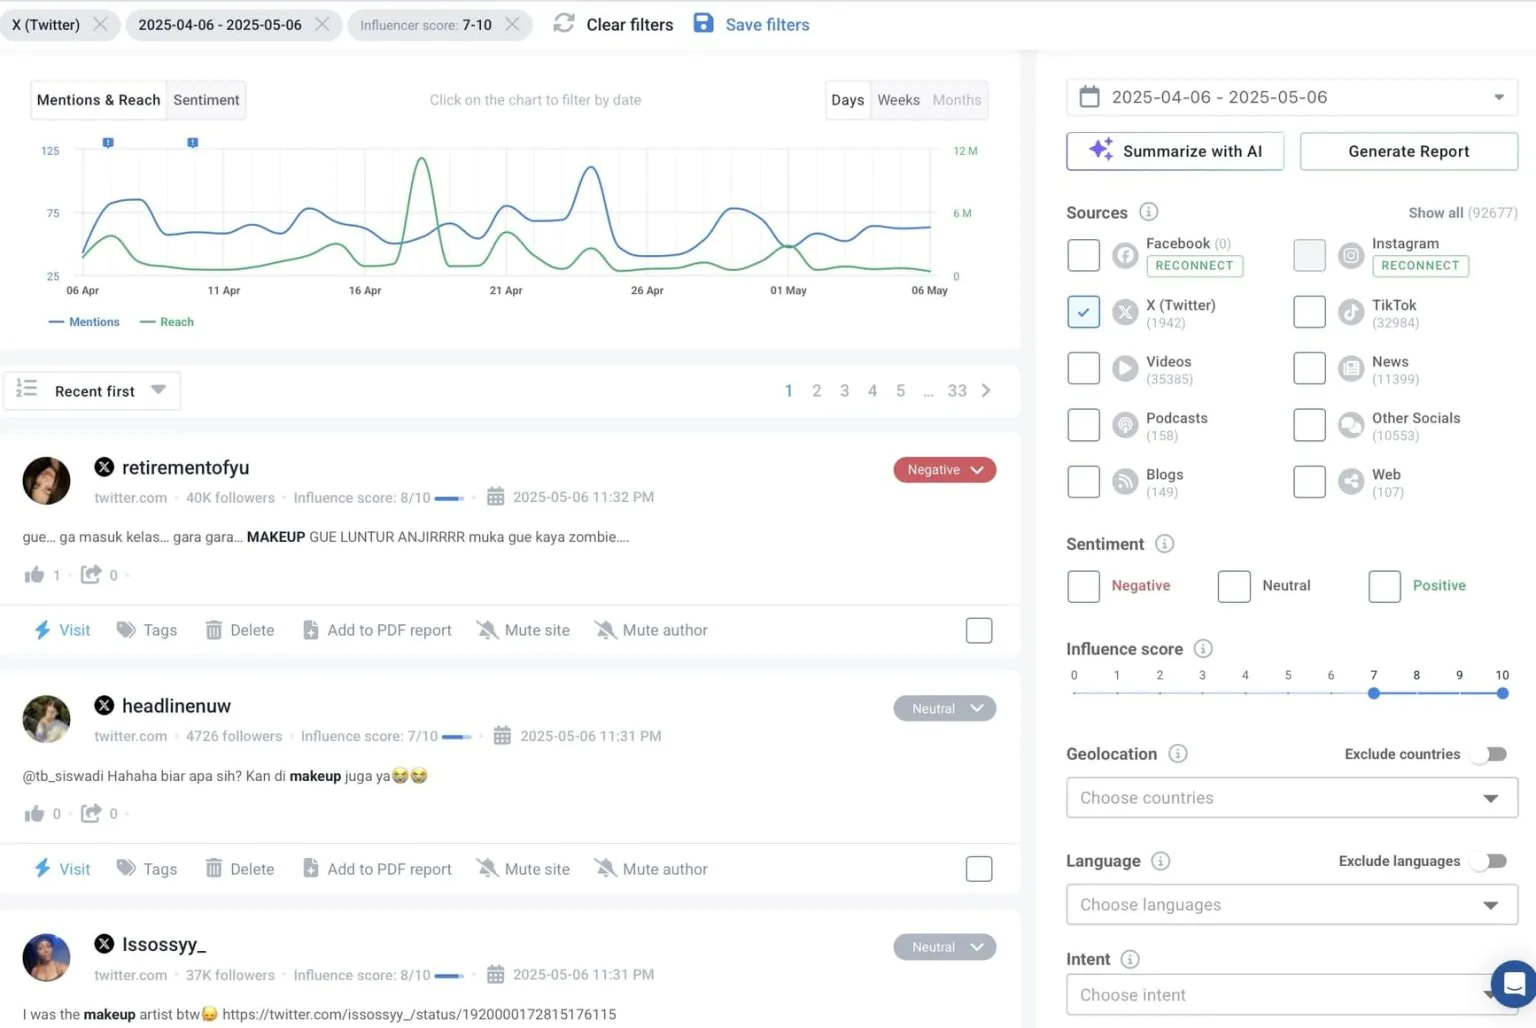Add headlinenuw's mention to PDF report
Screen dimensions: 1536x1028
coord(377,868)
